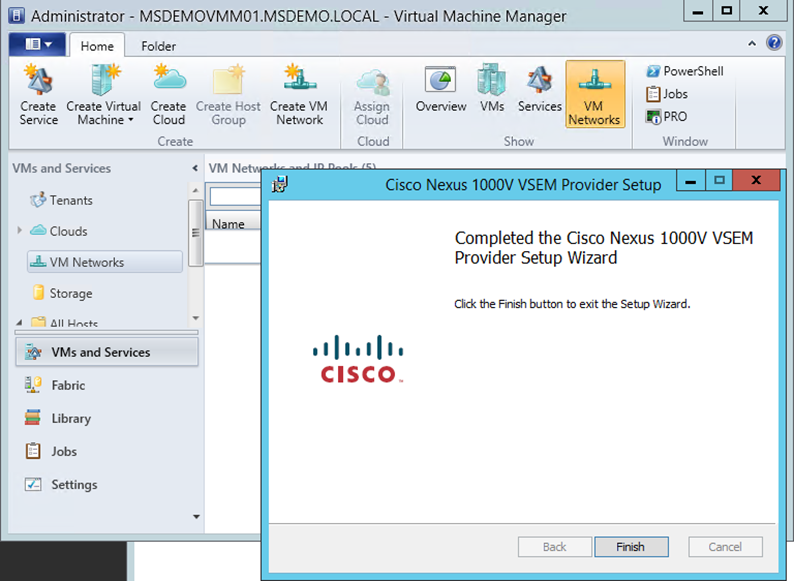Open the Library workspace
The image size is (794, 581).
(58, 418)
